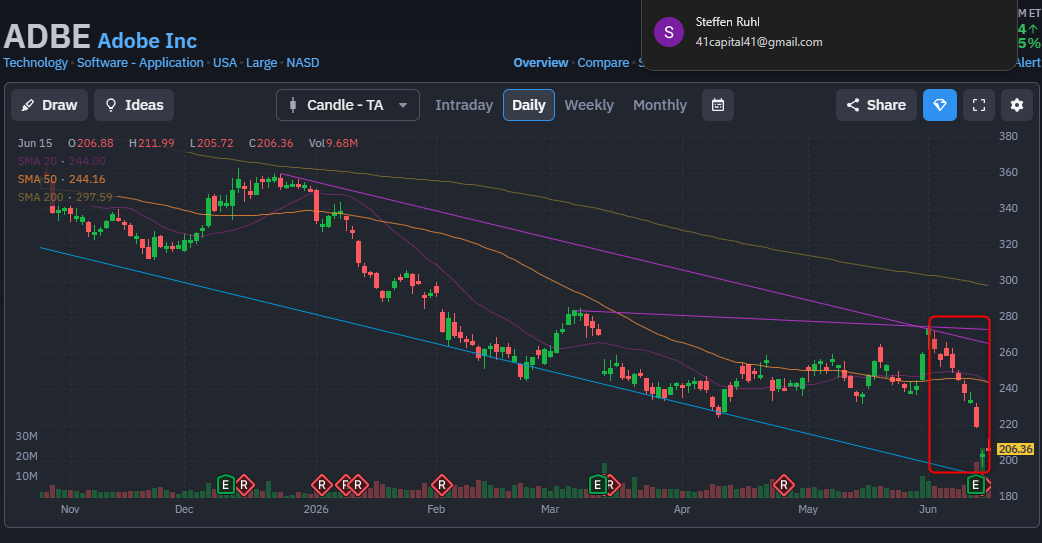Click the purple S profile avatar
This screenshot has height=543, width=1042.
[669, 32]
